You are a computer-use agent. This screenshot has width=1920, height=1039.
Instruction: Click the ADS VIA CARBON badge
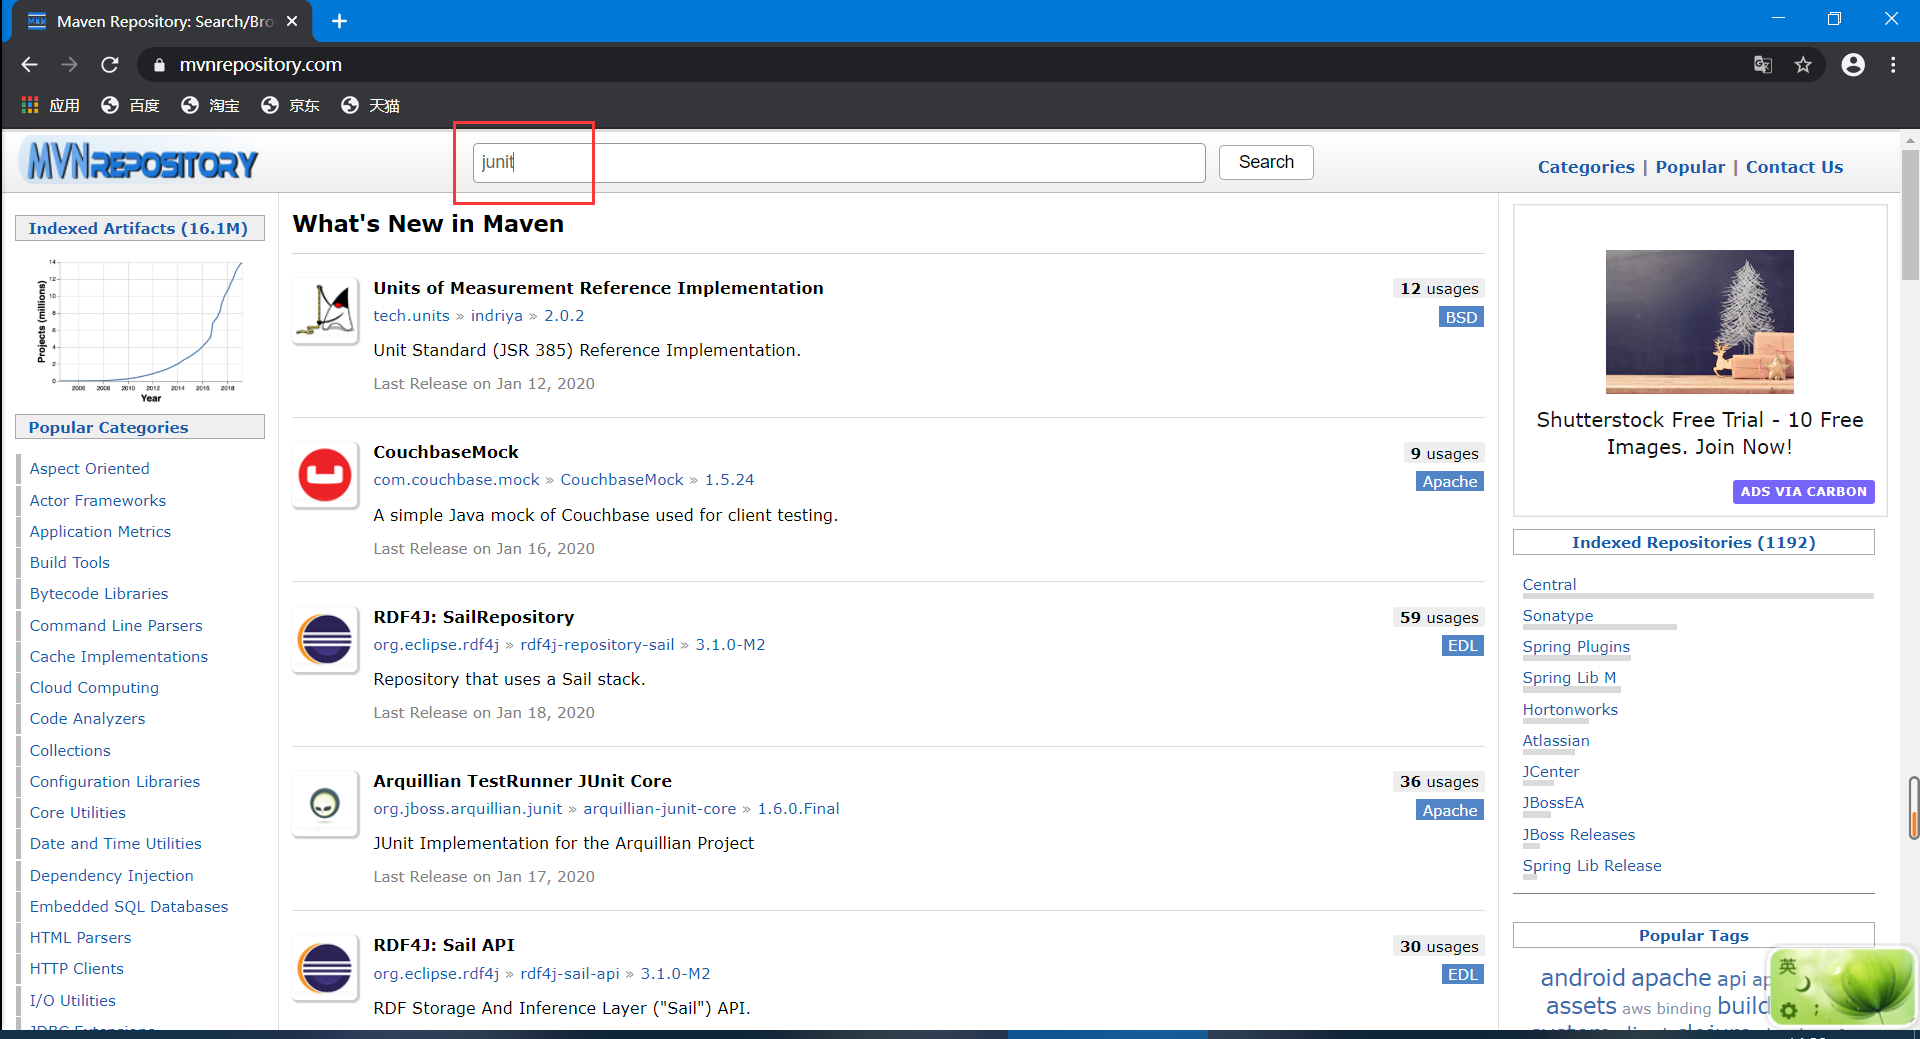click(1803, 491)
